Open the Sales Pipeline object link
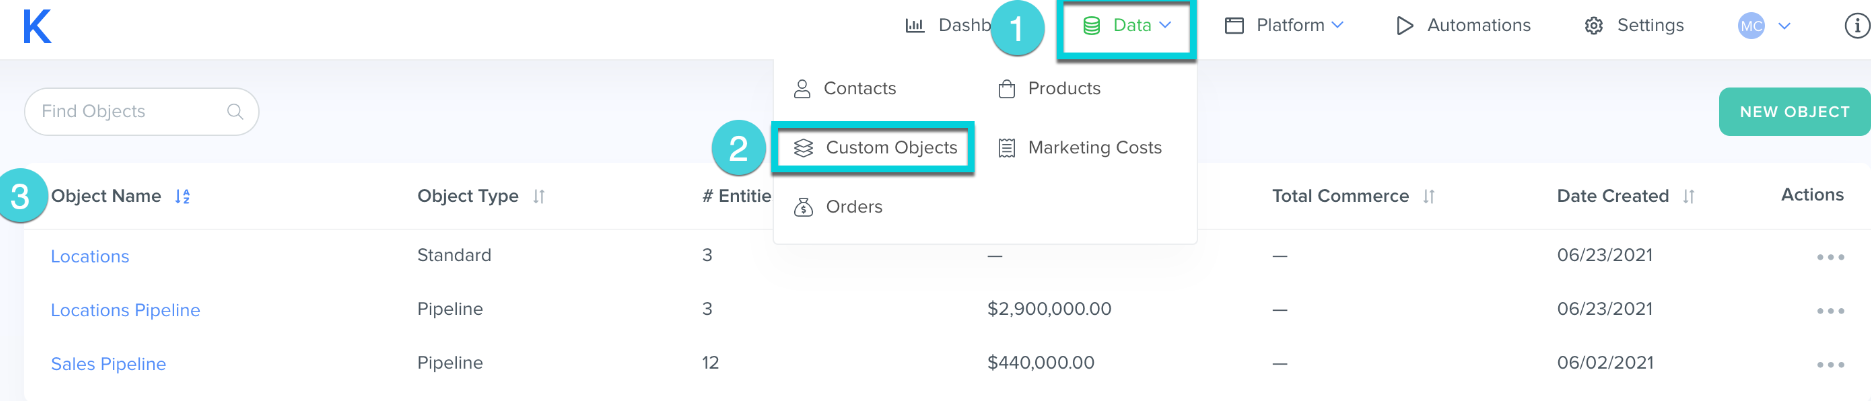 click(x=108, y=364)
